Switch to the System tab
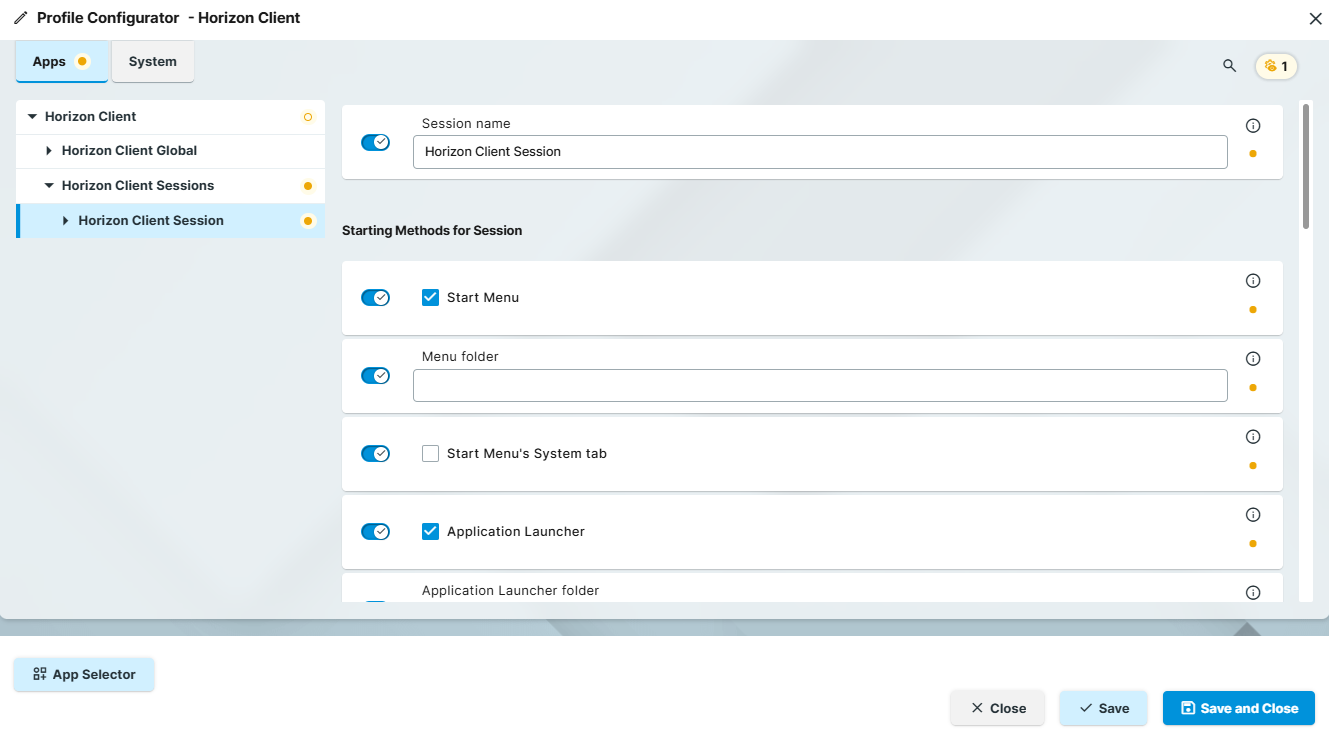Viewport: 1329px width, 739px height. coord(152,62)
